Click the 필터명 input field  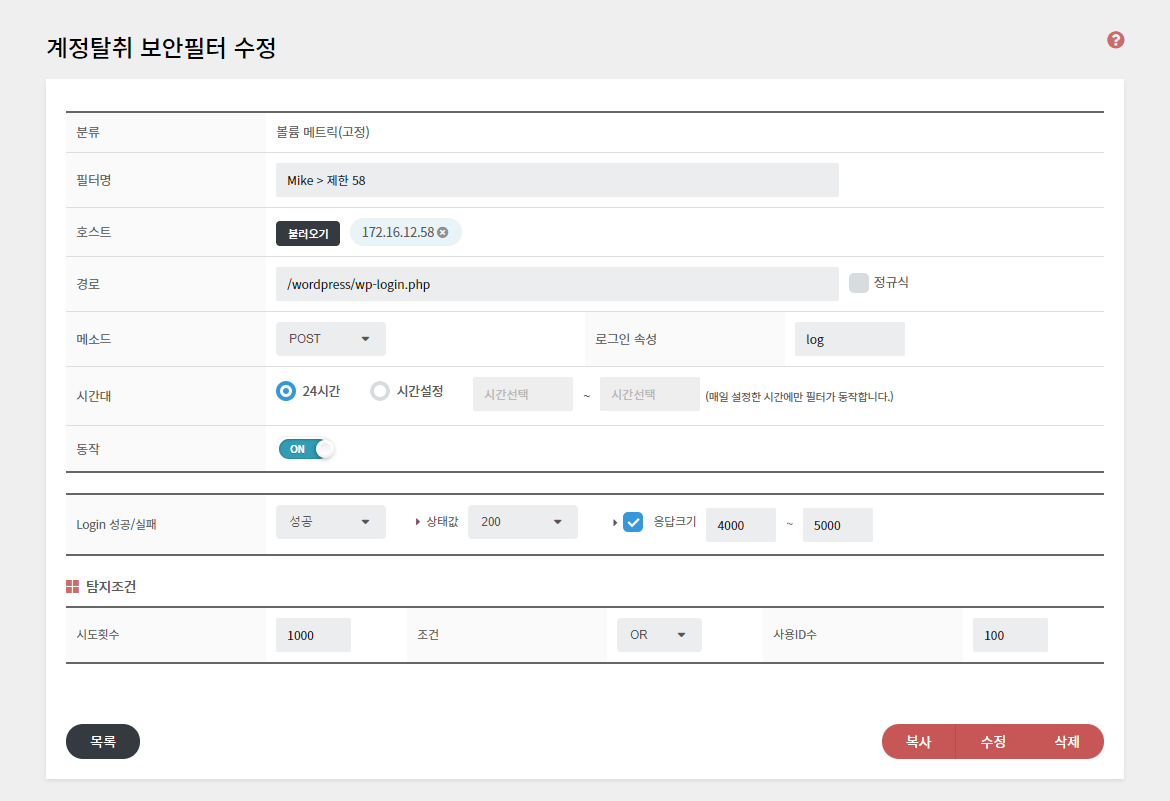557,180
